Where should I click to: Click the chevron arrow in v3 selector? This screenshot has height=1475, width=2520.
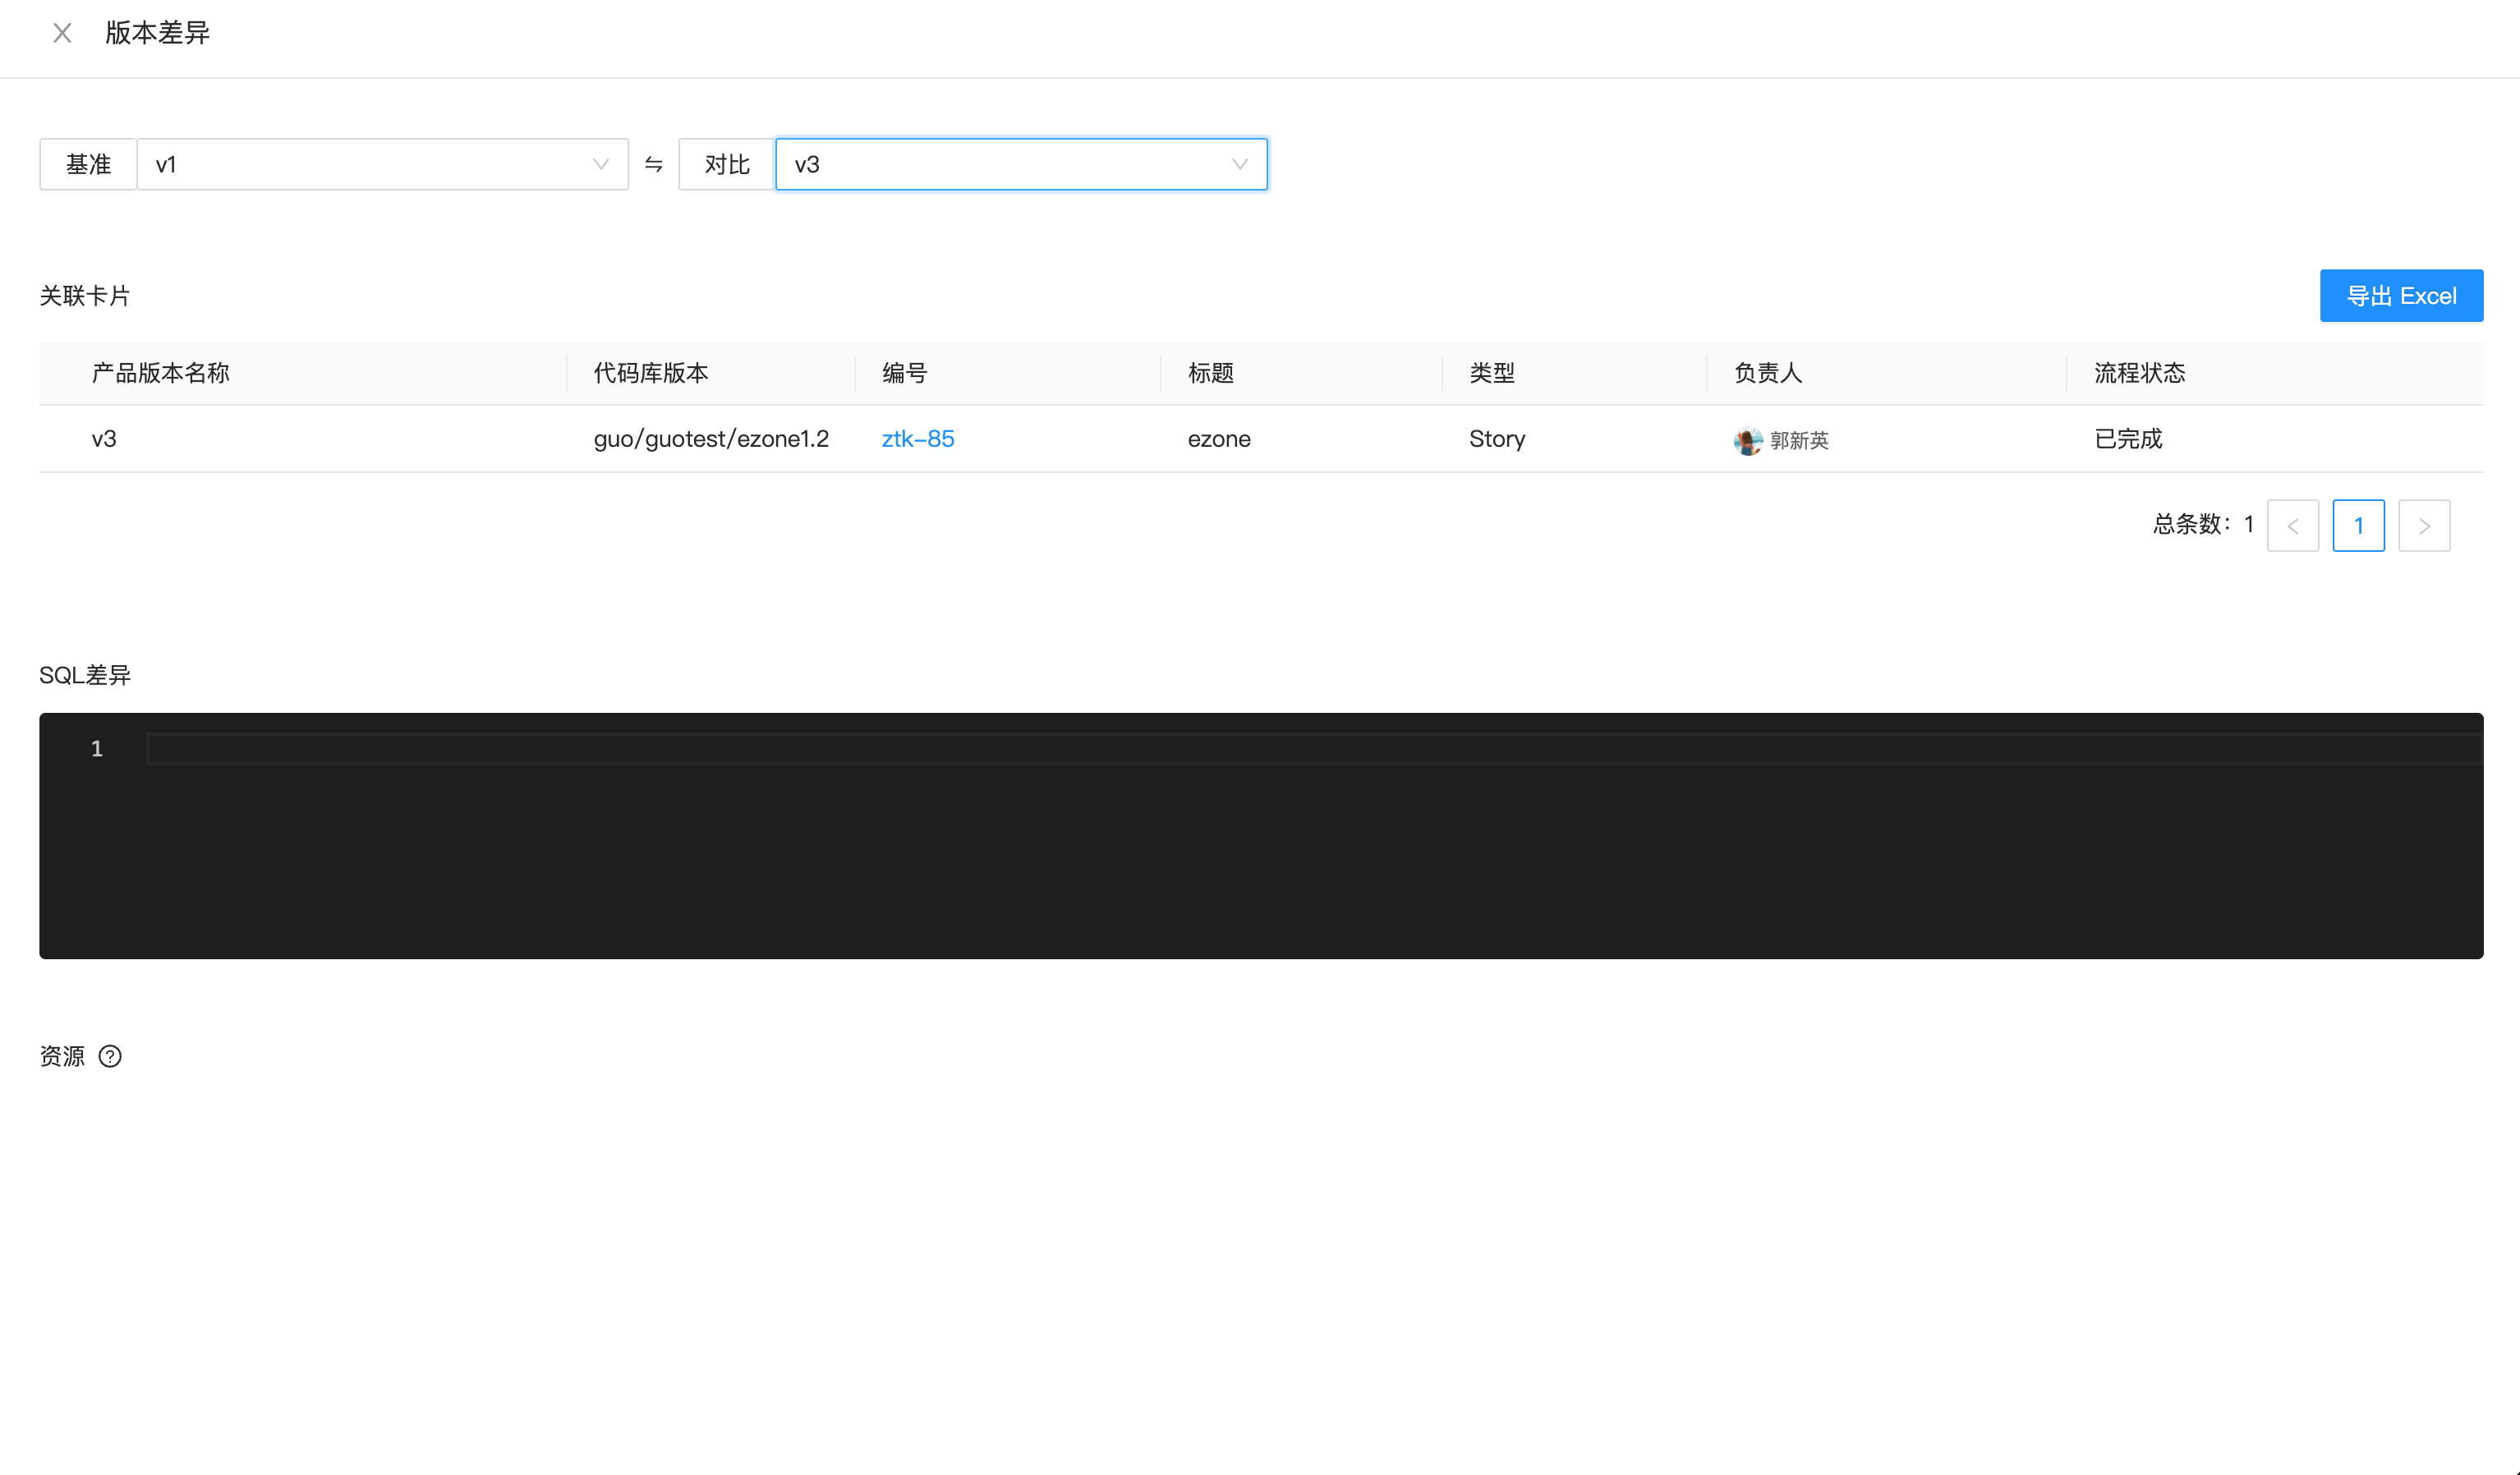click(1239, 164)
